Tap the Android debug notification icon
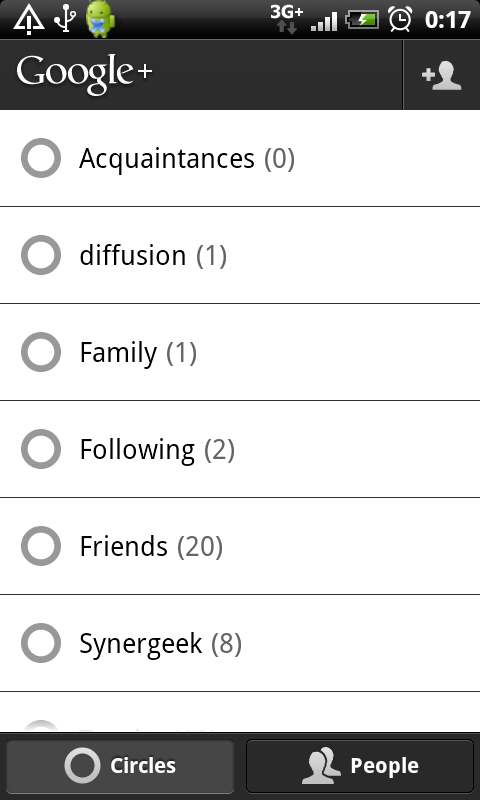480x800 pixels. 100,19
